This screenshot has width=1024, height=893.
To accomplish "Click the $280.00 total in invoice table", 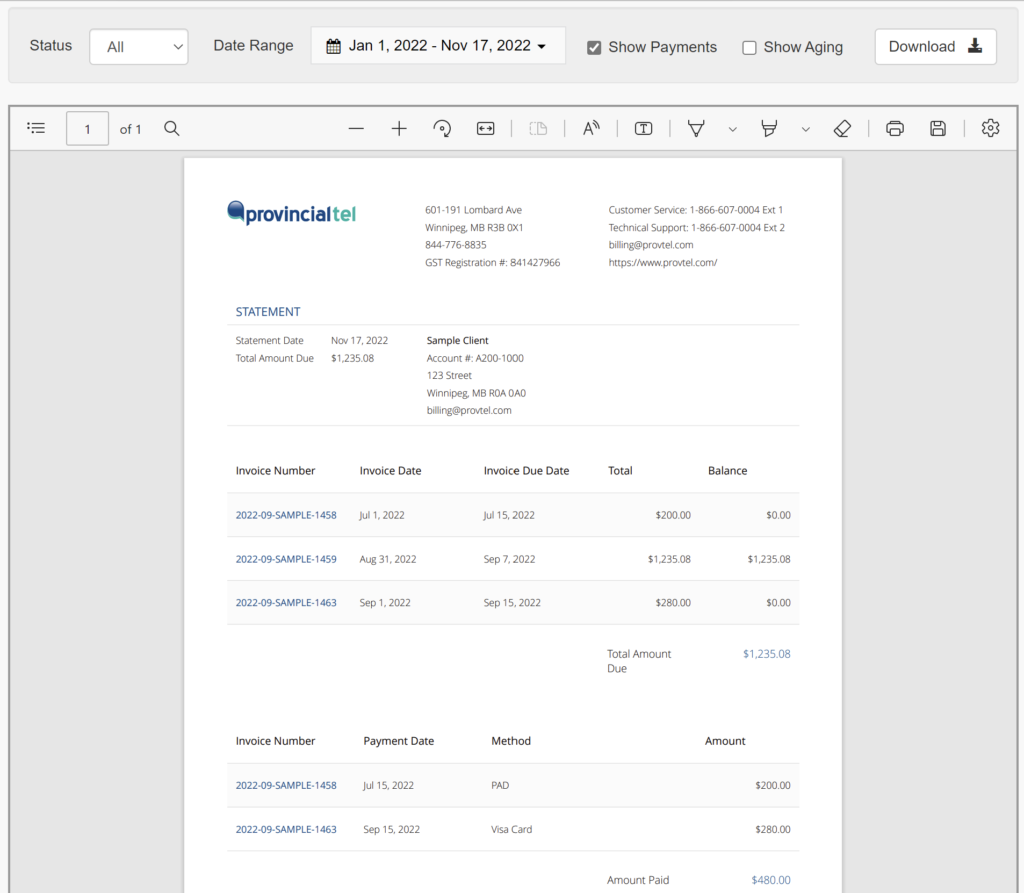I will click(x=673, y=603).
